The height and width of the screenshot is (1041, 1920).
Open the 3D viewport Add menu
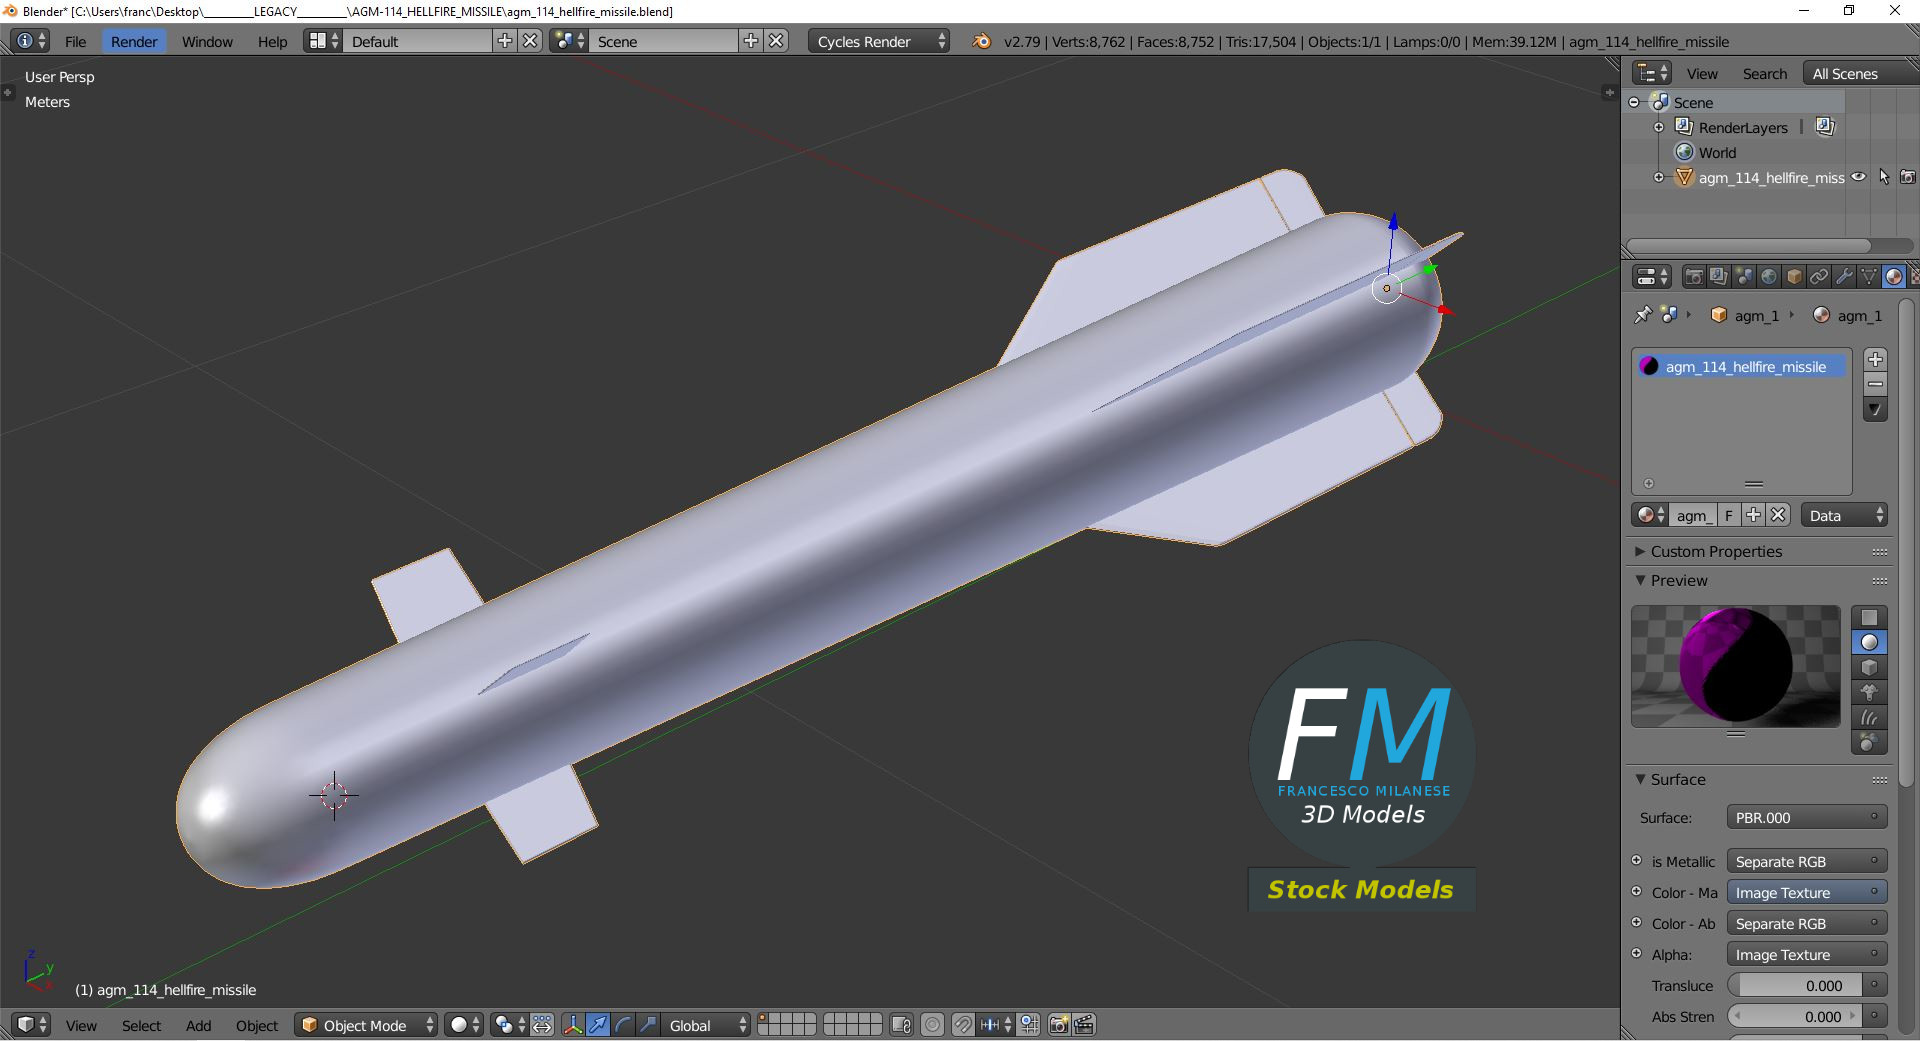(x=198, y=1025)
